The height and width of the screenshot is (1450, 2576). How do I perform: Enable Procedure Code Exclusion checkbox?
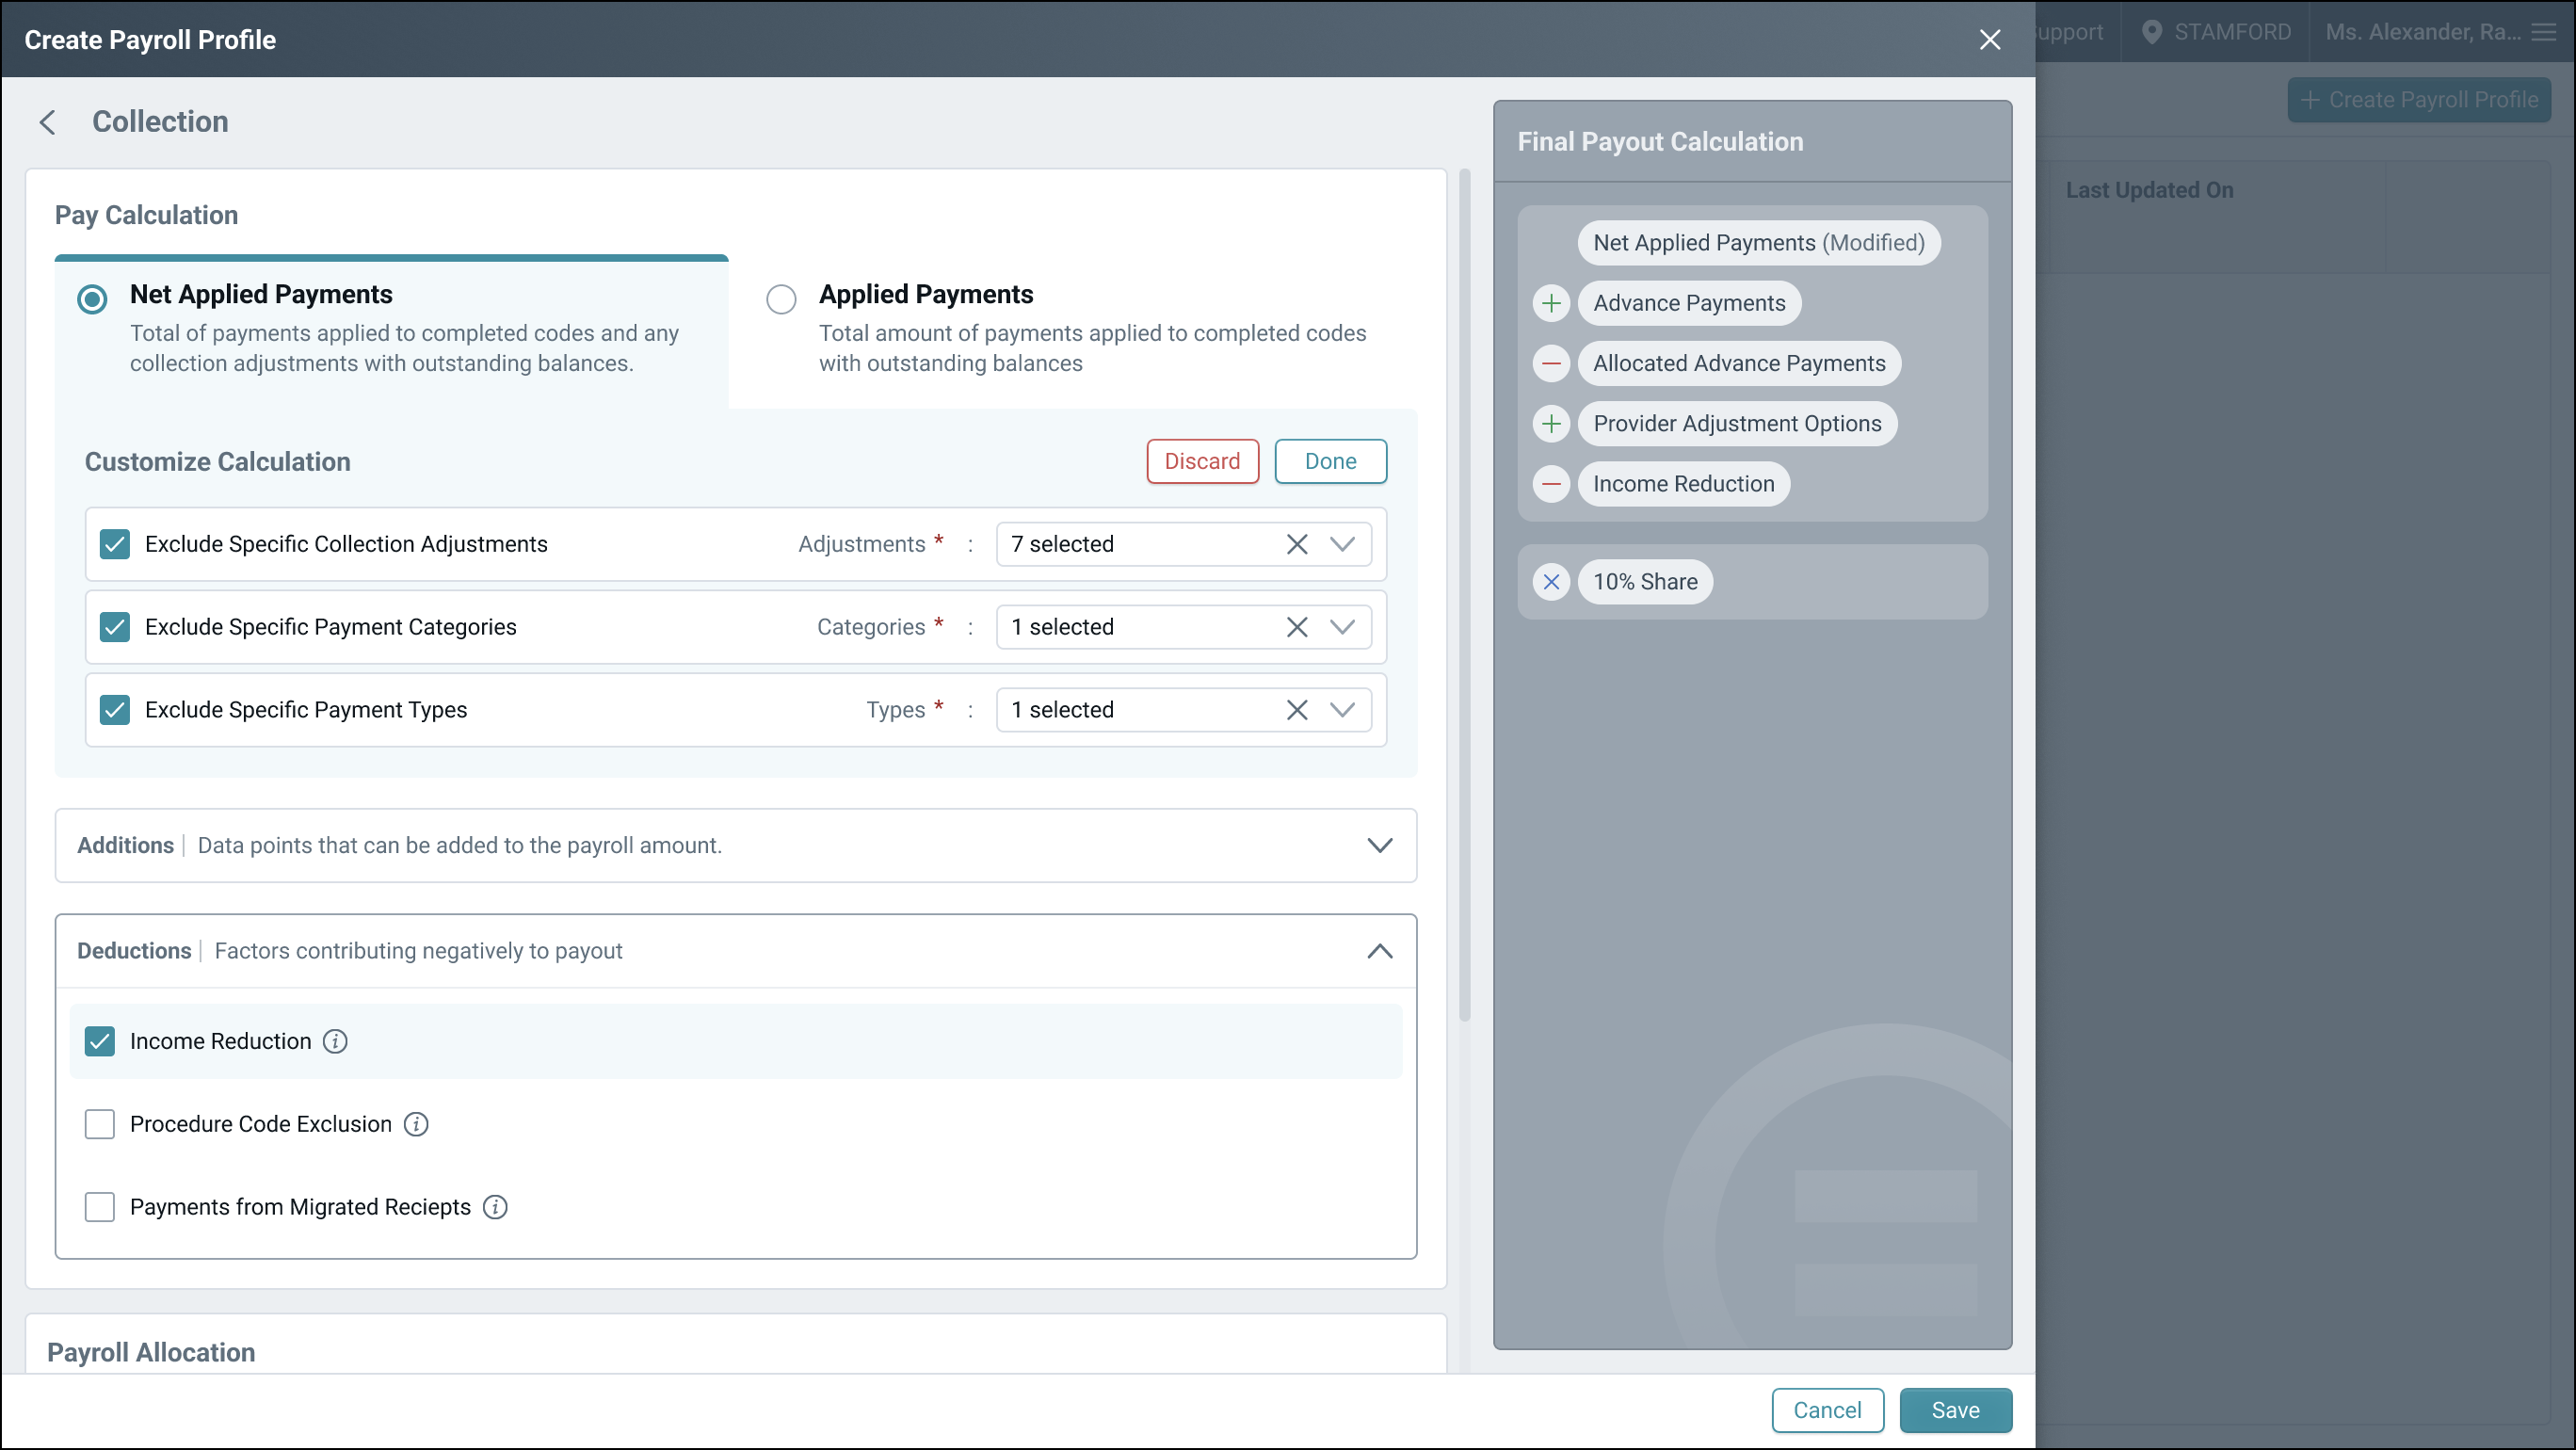(x=100, y=1124)
